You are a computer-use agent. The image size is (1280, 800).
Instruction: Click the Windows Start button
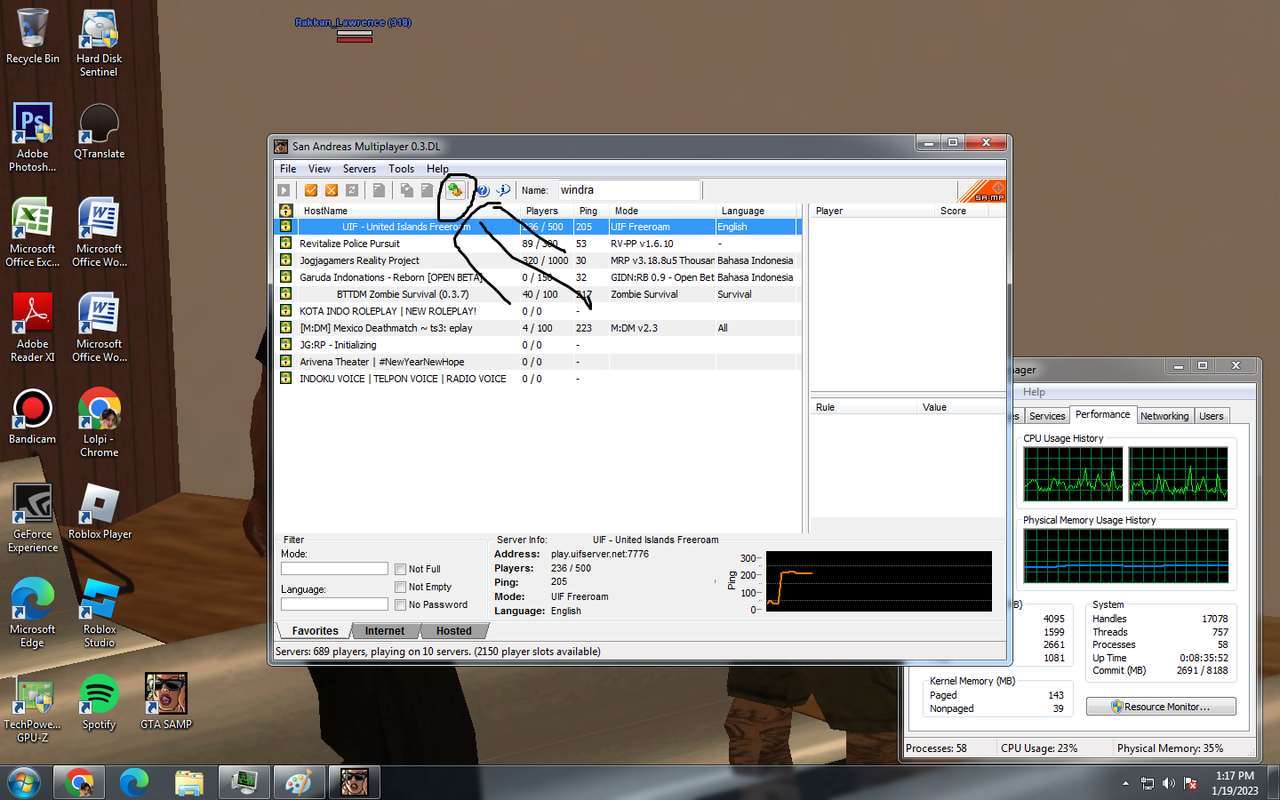click(23, 781)
